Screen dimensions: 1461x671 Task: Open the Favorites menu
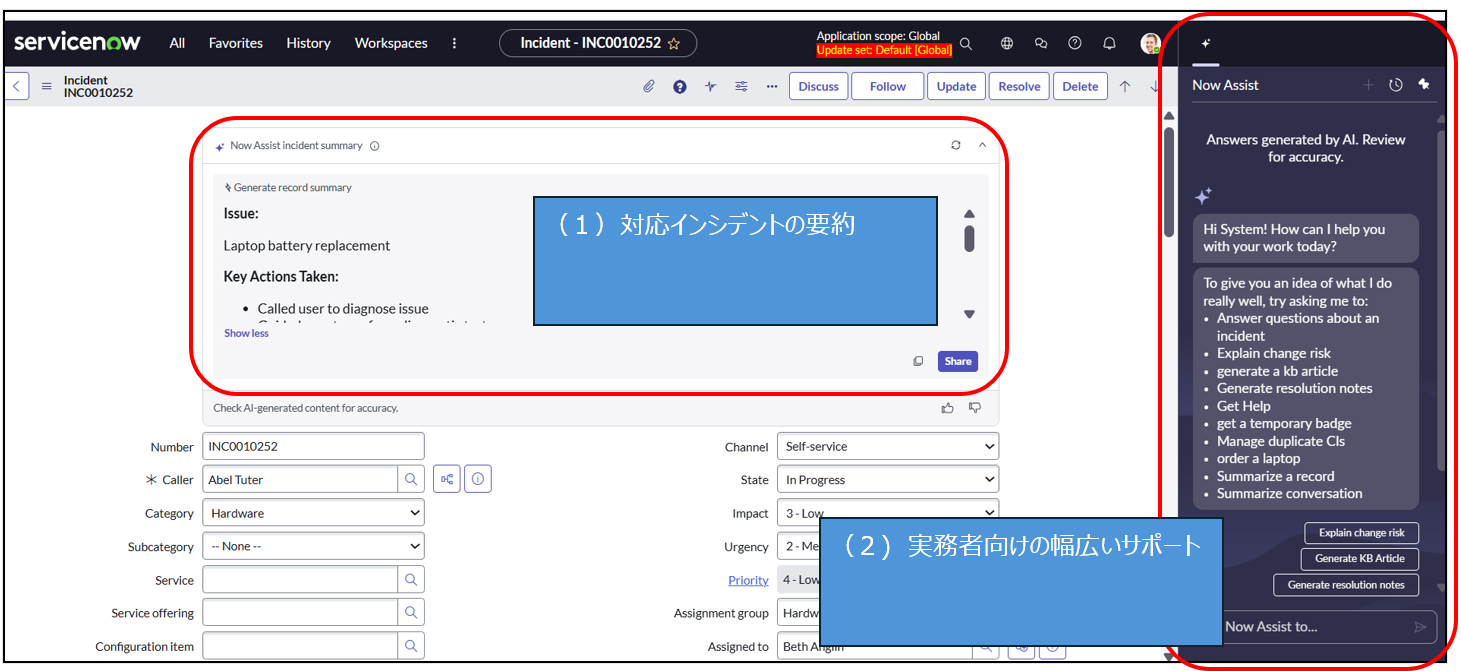pyautogui.click(x=236, y=43)
